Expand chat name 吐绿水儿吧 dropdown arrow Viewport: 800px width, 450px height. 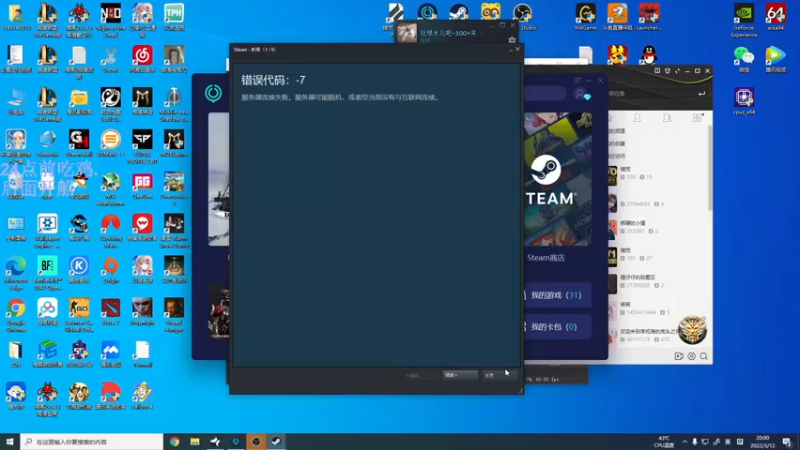tap(481, 33)
